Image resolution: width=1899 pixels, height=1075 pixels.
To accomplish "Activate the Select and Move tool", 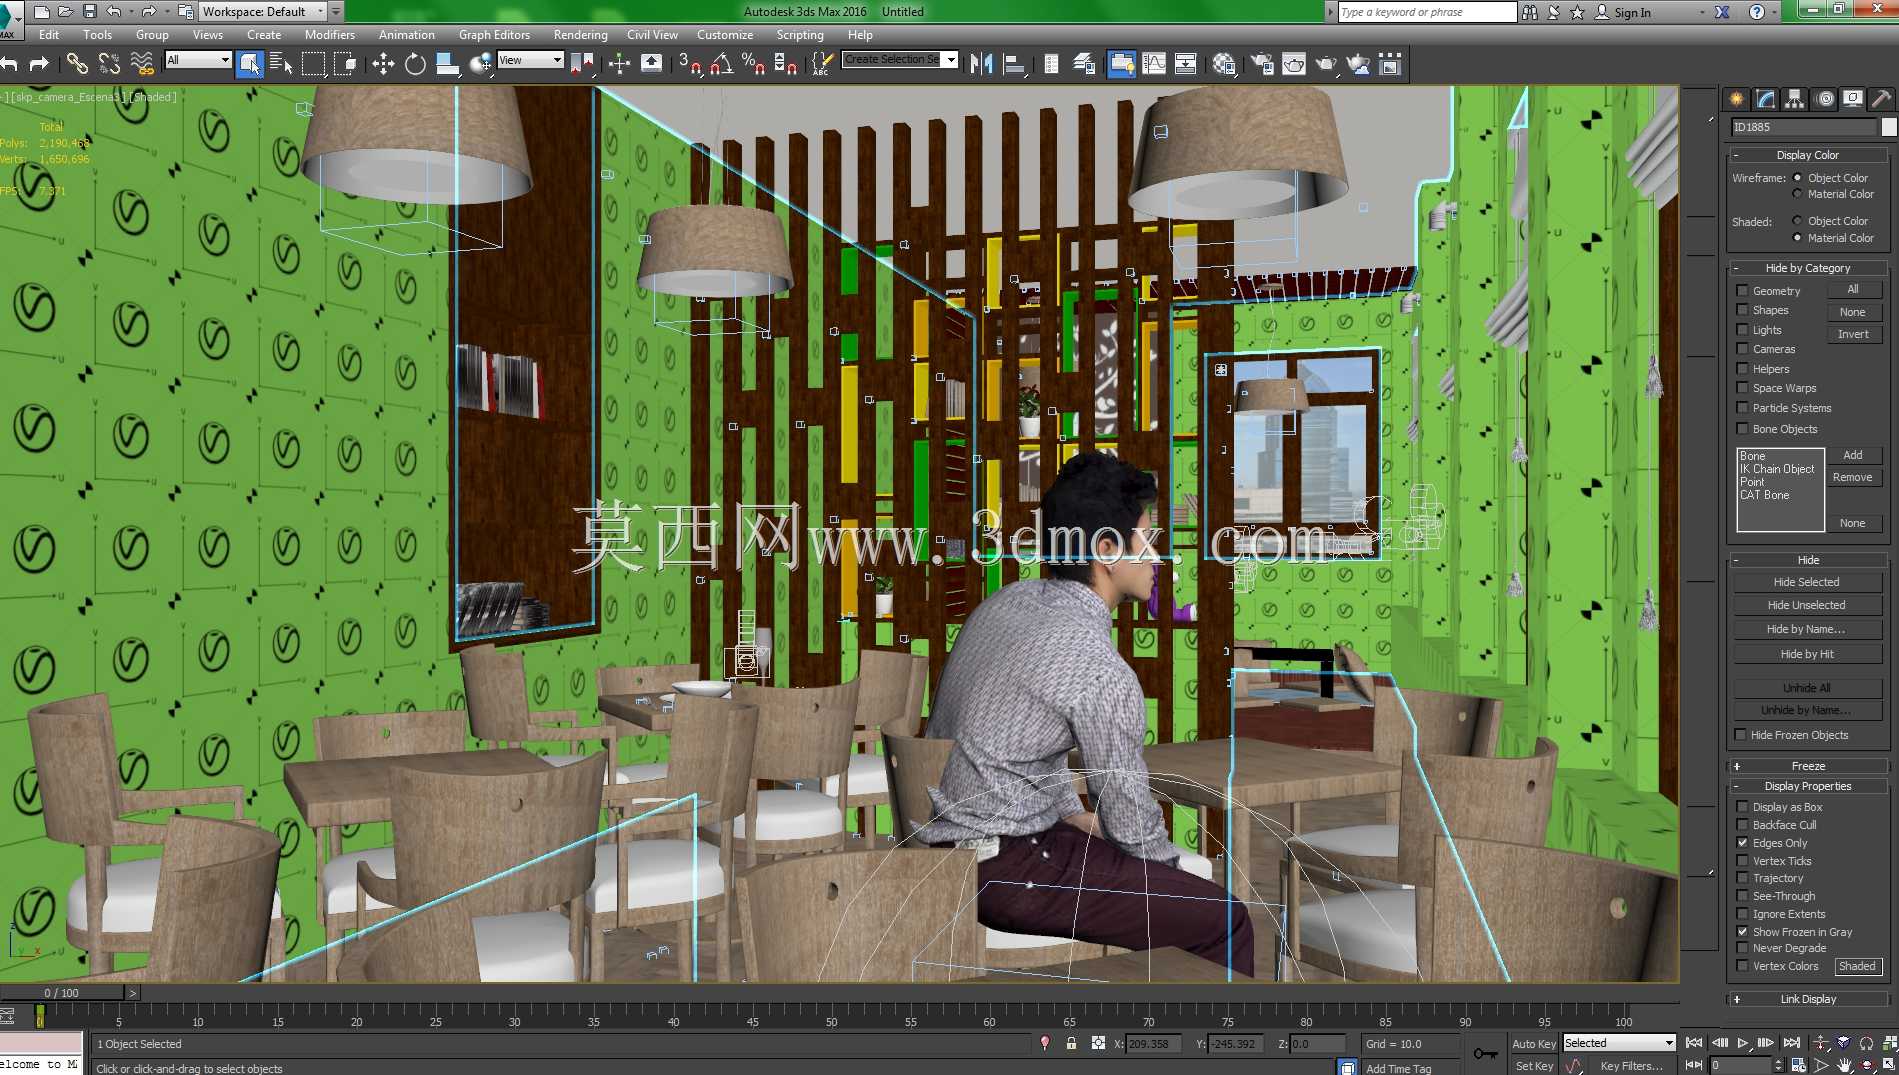I will coord(383,64).
